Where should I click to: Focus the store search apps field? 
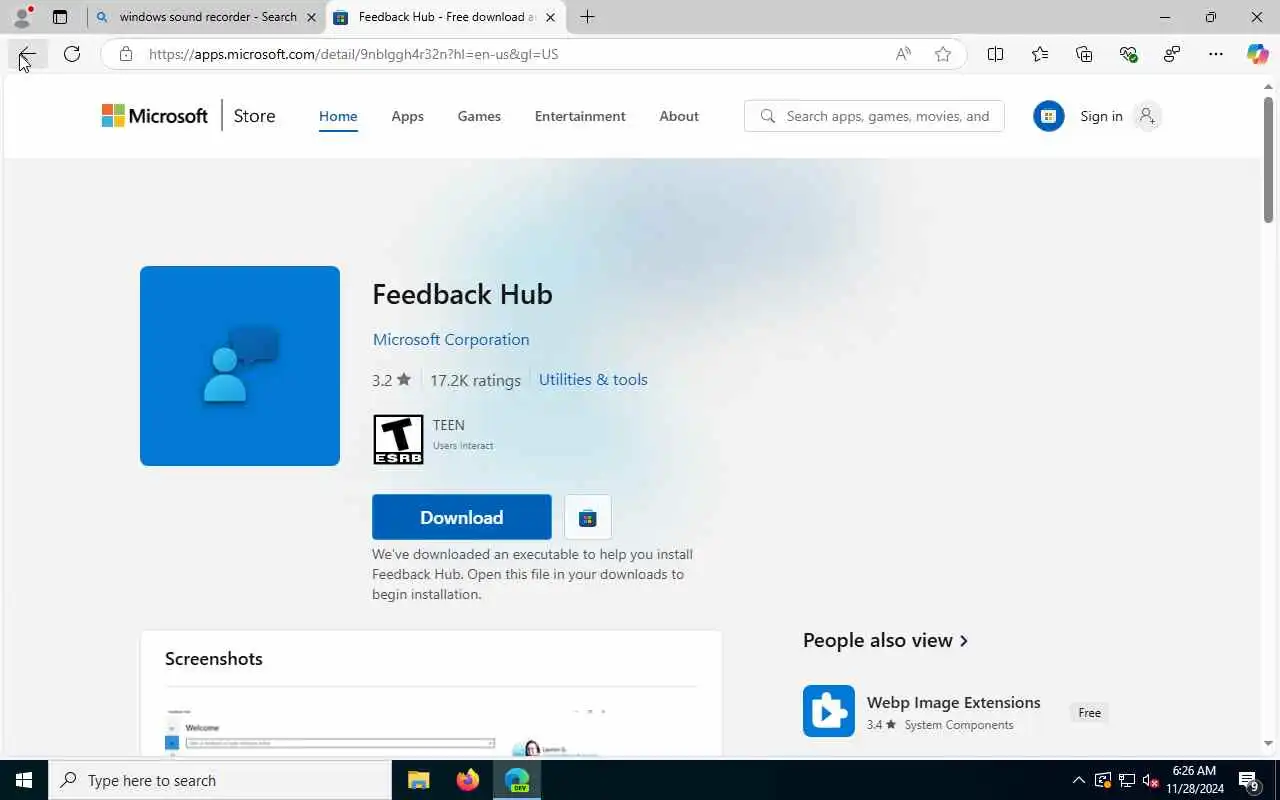click(x=874, y=116)
